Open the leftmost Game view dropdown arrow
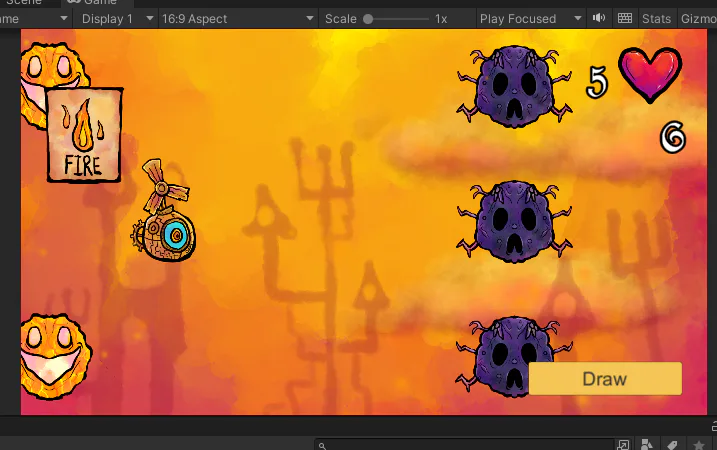The height and width of the screenshot is (450, 717). [64, 19]
